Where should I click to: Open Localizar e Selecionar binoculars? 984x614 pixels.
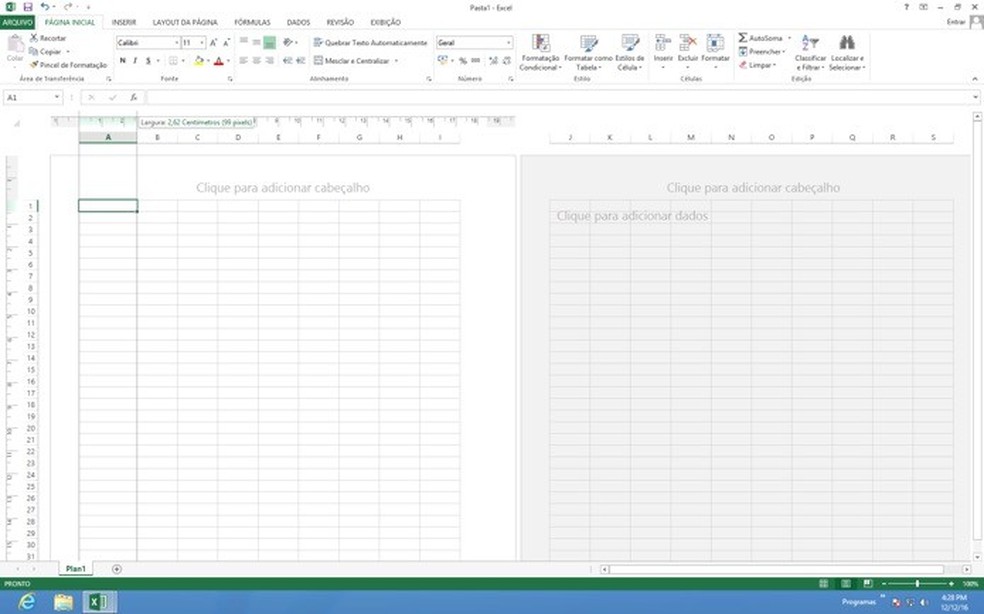[847, 53]
